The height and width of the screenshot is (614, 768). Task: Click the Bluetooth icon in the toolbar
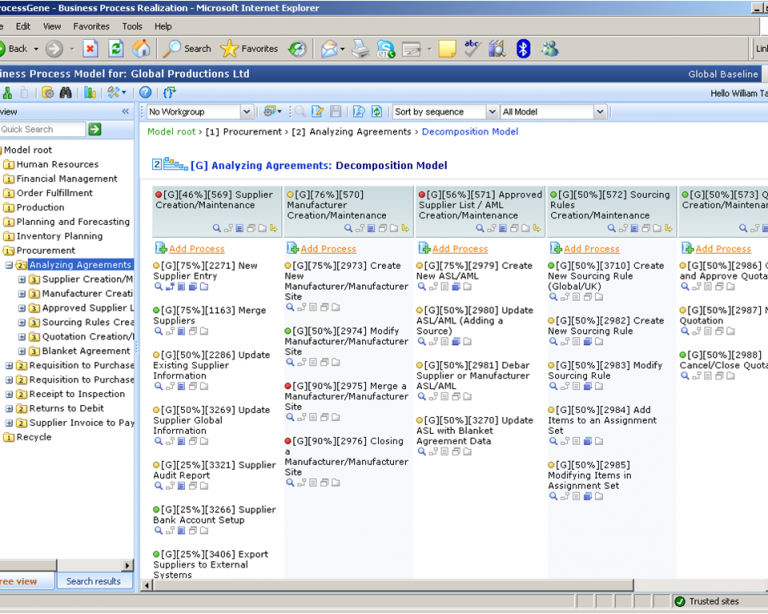coord(523,48)
